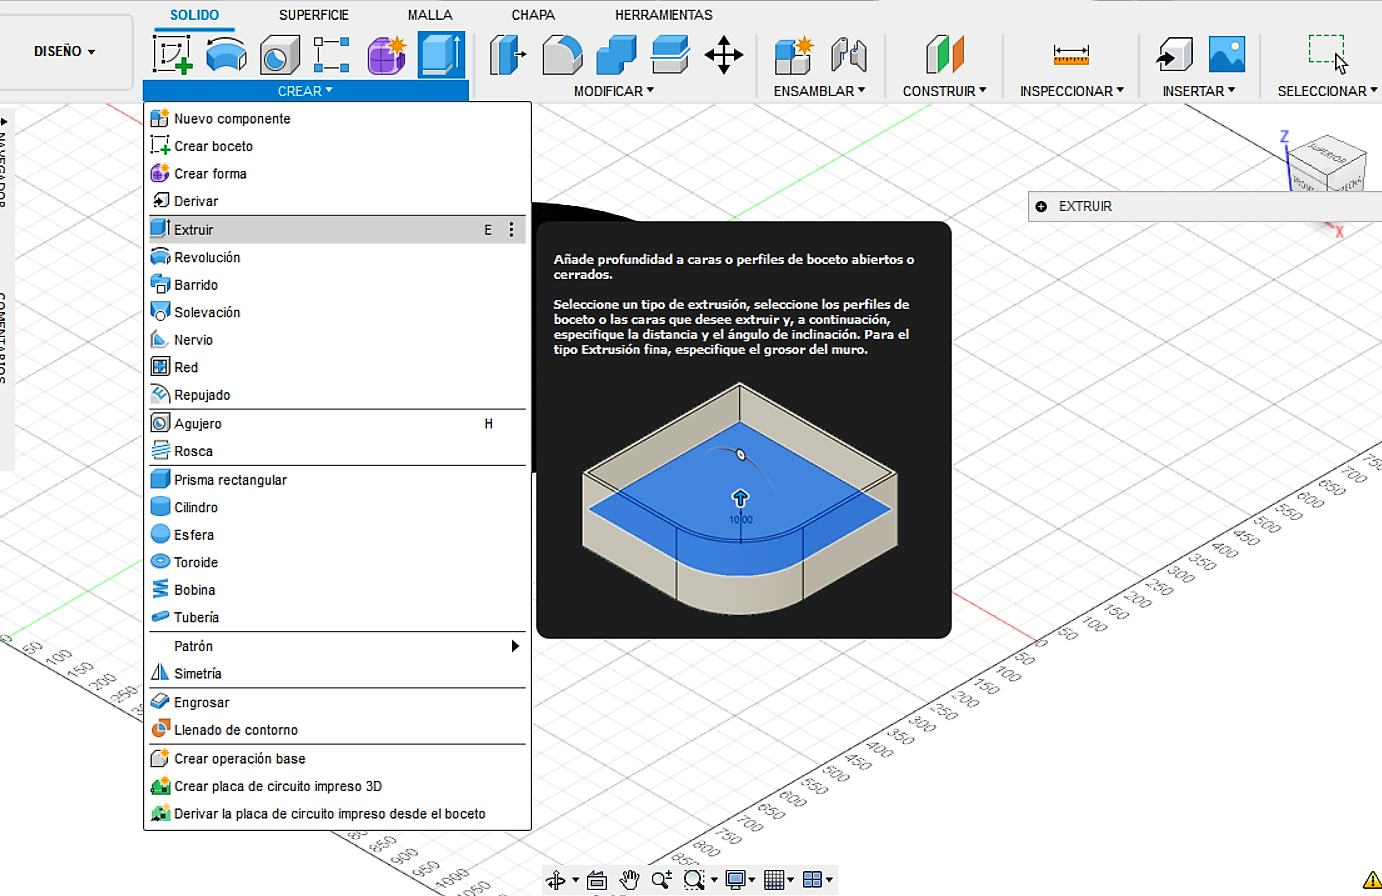Open the CONSTRUIR dropdown
This screenshot has height=896, width=1382.
point(944,91)
